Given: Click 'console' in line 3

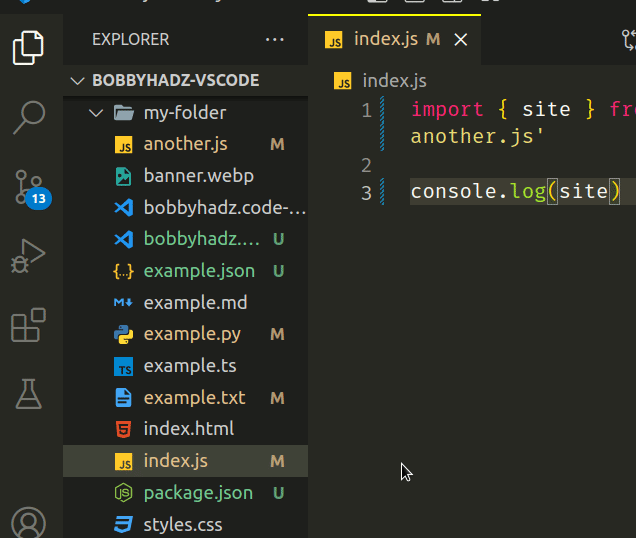Looking at the screenshot, I should pos(453,191).
